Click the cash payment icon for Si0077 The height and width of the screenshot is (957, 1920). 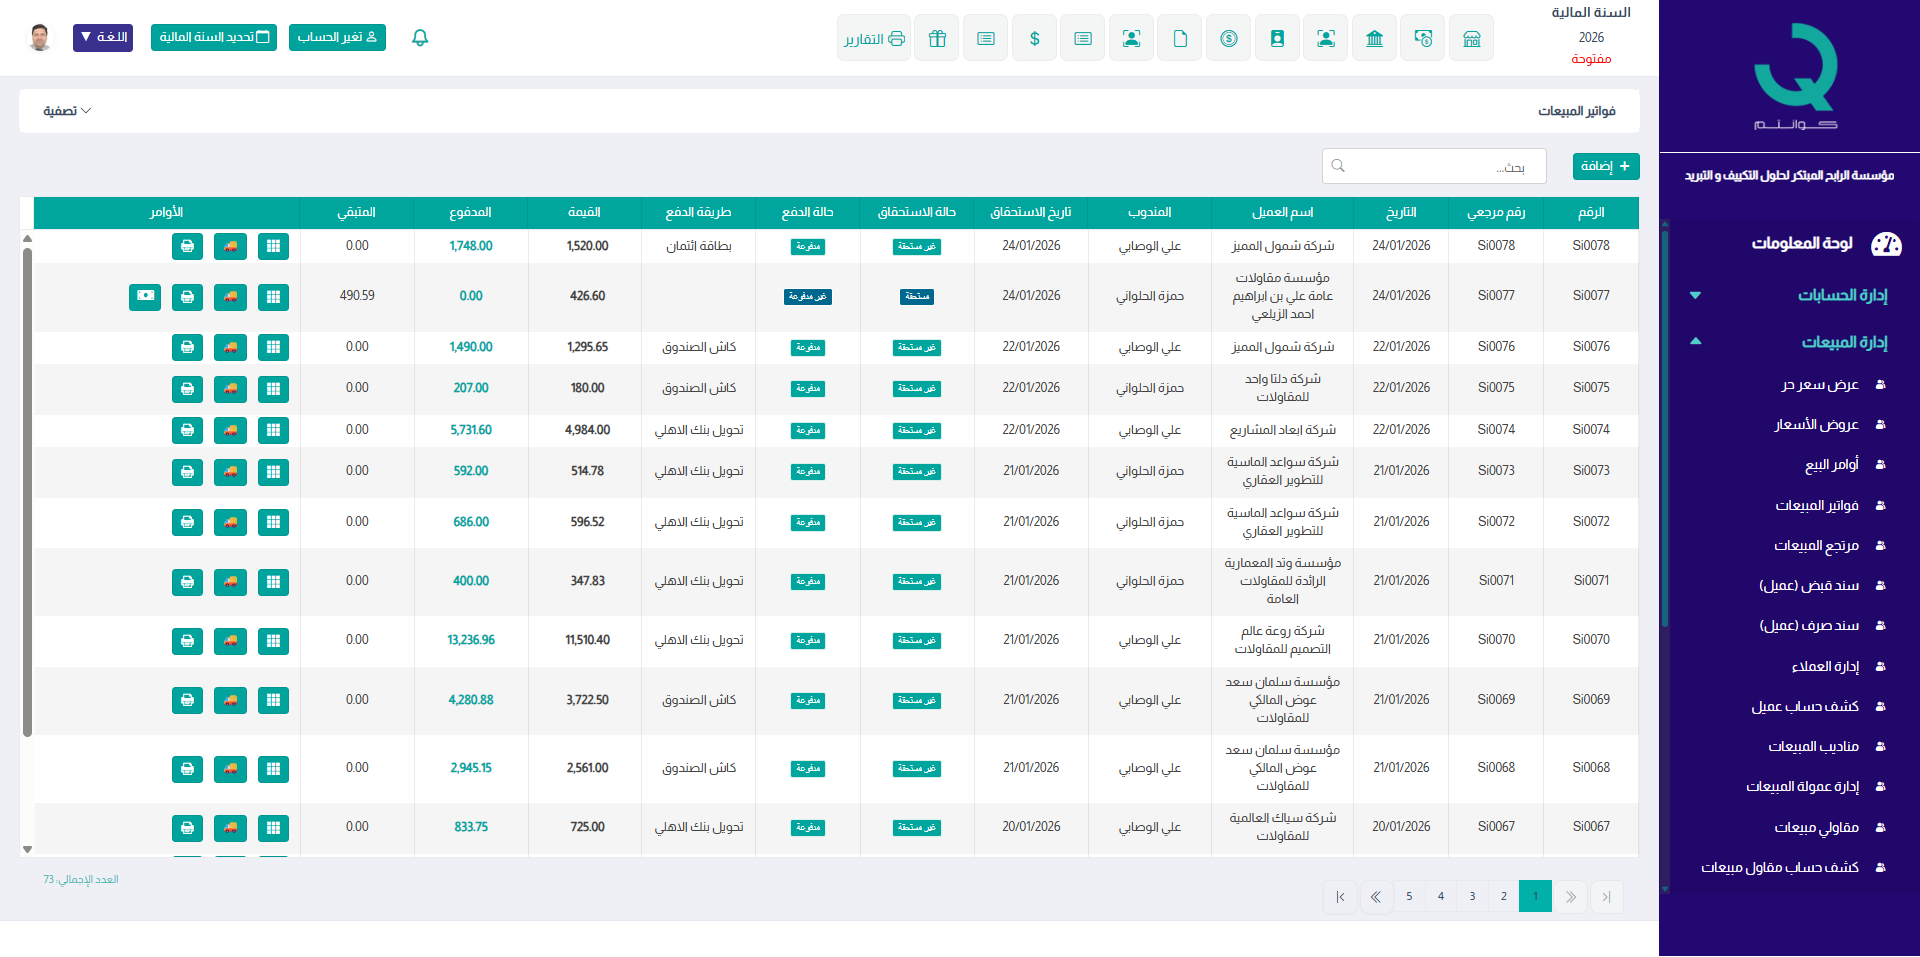(145, 296)
